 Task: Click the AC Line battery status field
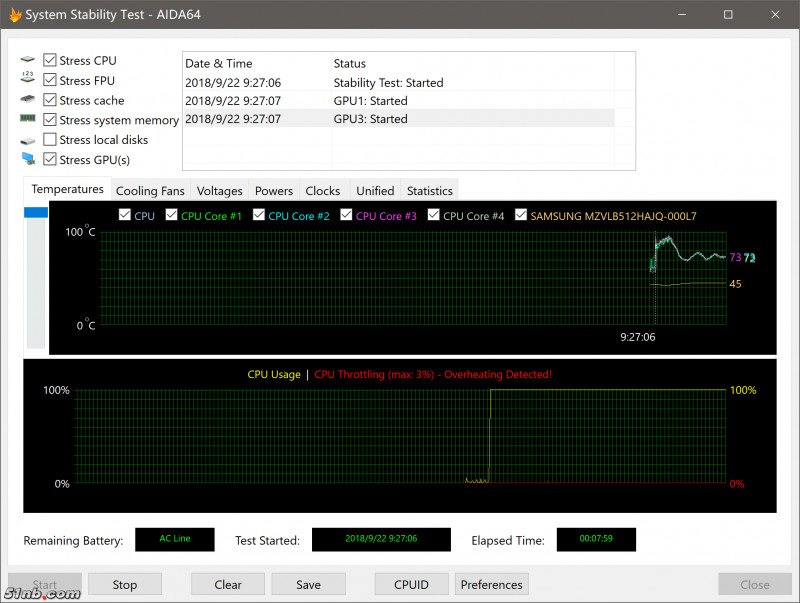(x=174, y=539)
